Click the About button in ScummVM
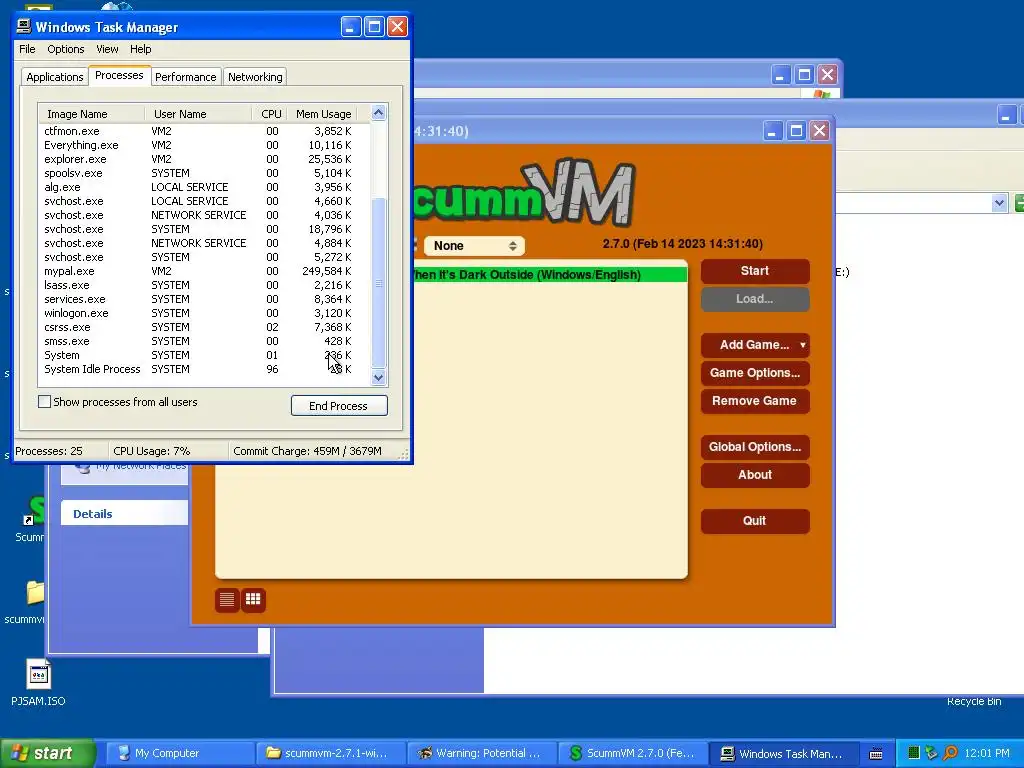 coord(755,475)
